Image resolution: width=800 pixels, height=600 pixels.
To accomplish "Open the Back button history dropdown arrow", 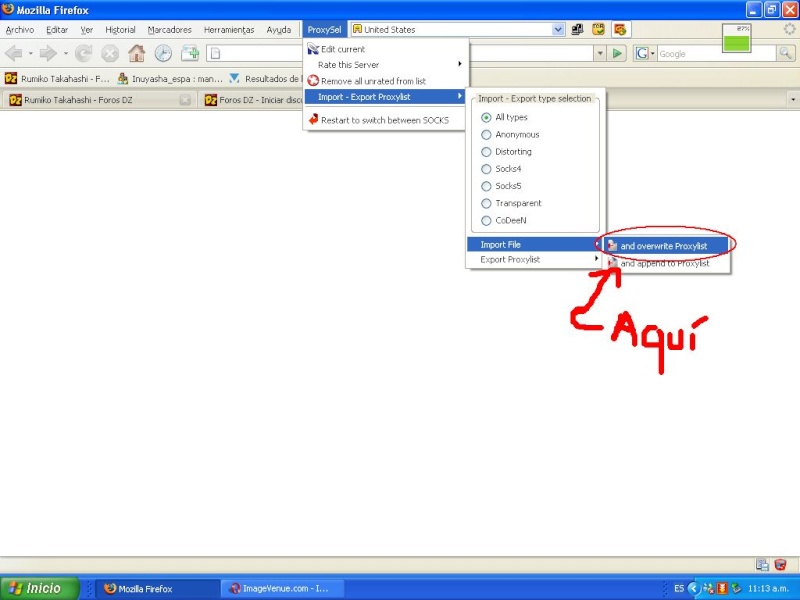I will (30, 53).
